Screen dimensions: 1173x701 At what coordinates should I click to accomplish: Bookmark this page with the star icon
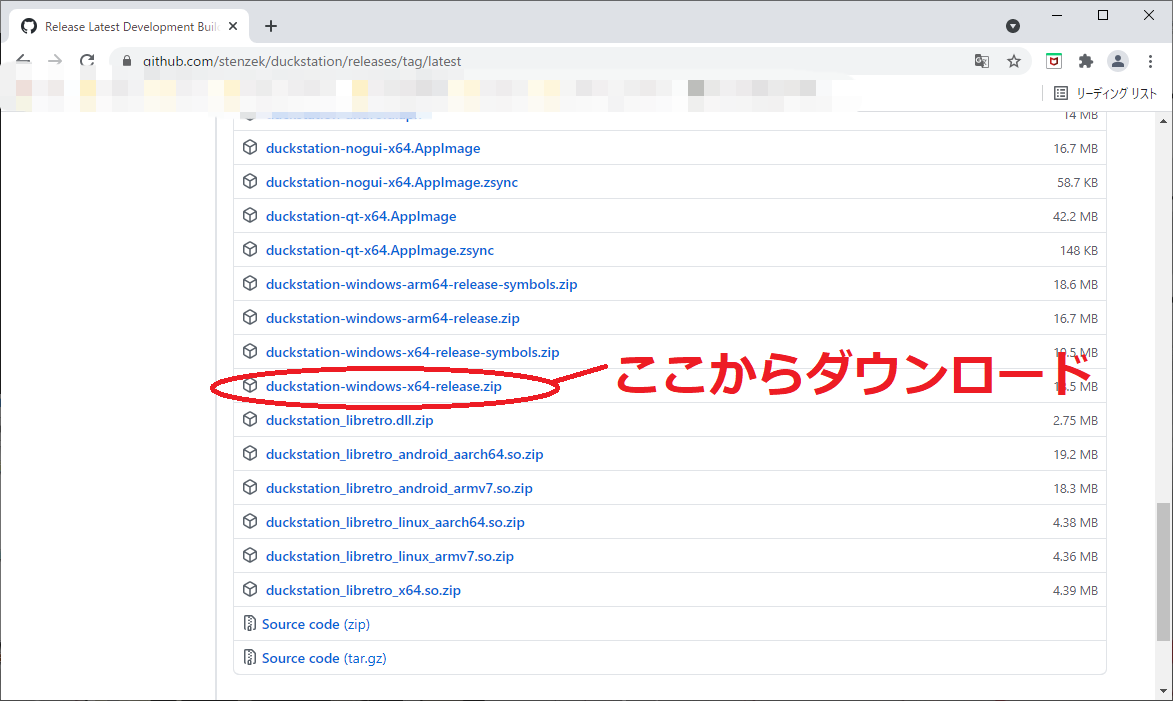tap(1014, 61)
